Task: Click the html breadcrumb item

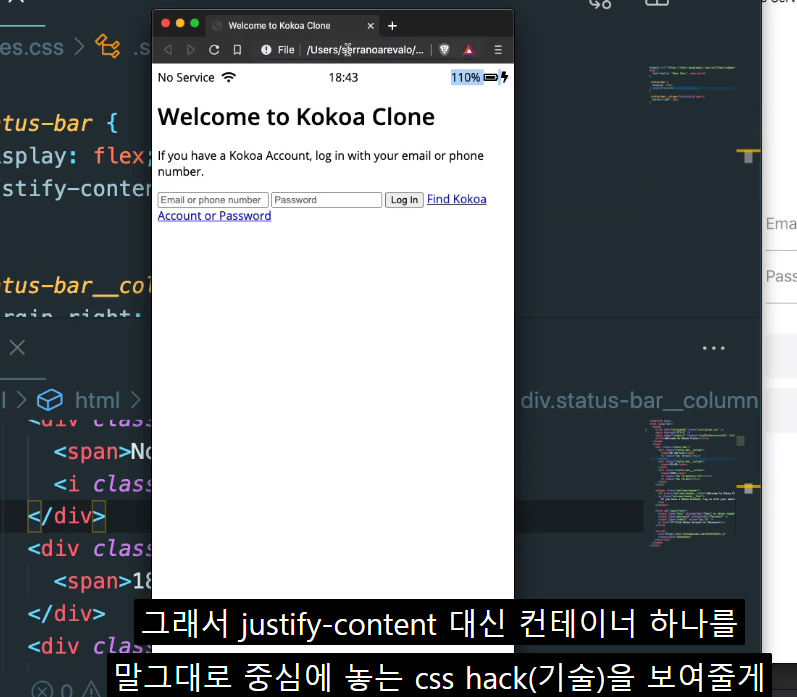Action: click(97, 401)
